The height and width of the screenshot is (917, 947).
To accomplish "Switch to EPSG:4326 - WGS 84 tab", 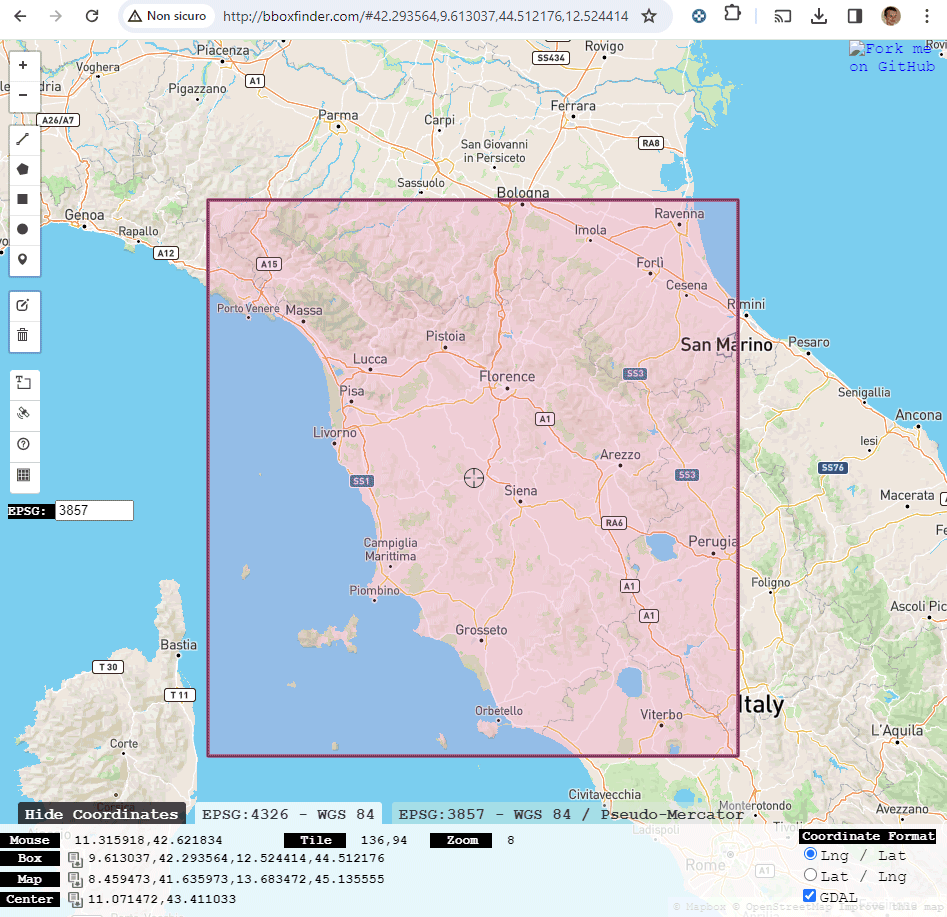I will (x=288, y=814).
